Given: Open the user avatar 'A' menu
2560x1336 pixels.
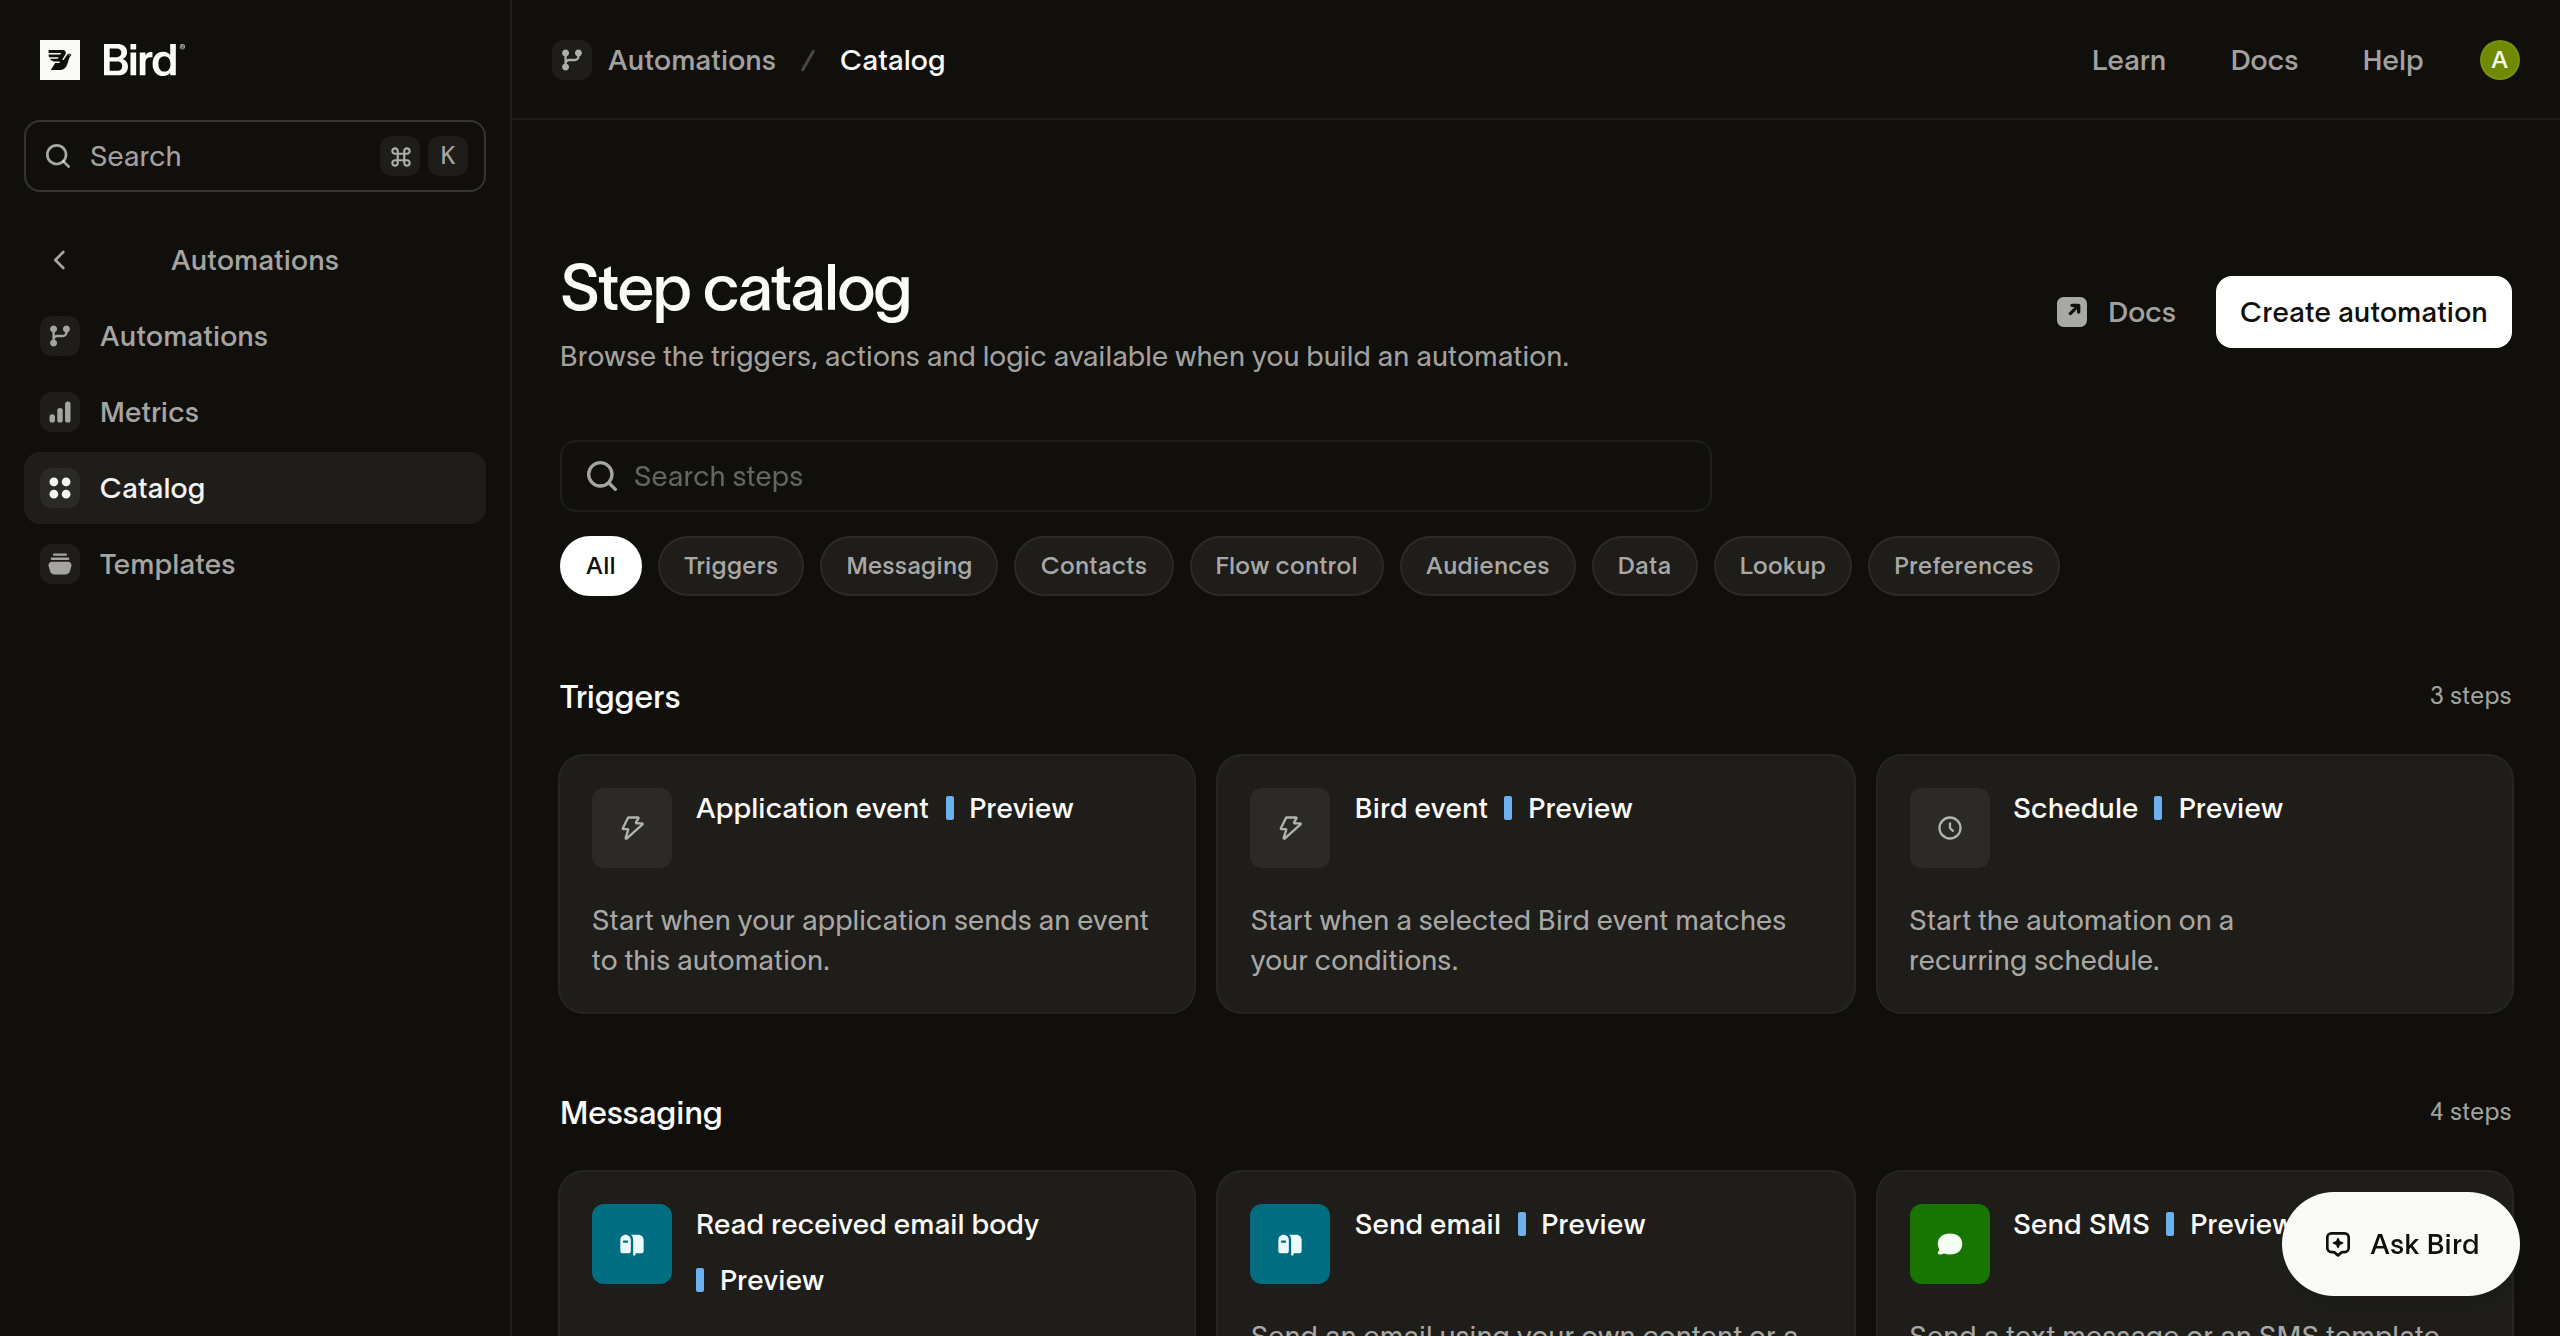Looking at the screenshot, I should 2499,60.
